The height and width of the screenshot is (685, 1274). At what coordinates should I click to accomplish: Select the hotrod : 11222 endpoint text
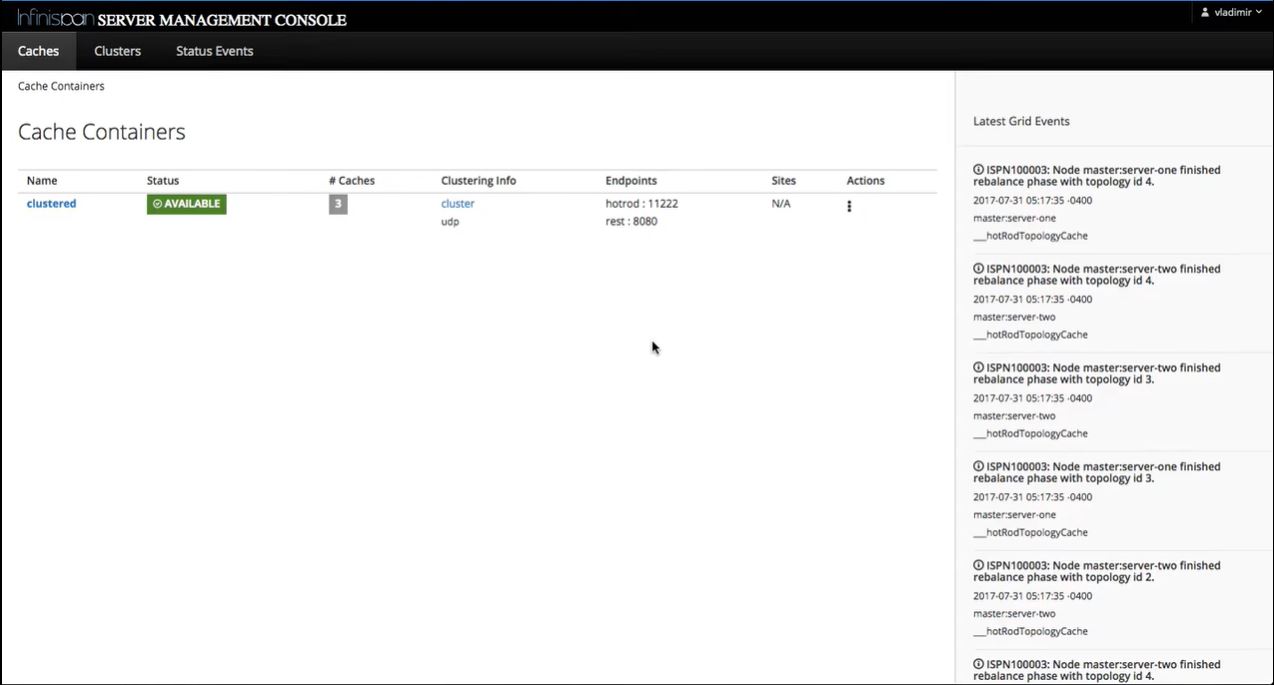642,203
